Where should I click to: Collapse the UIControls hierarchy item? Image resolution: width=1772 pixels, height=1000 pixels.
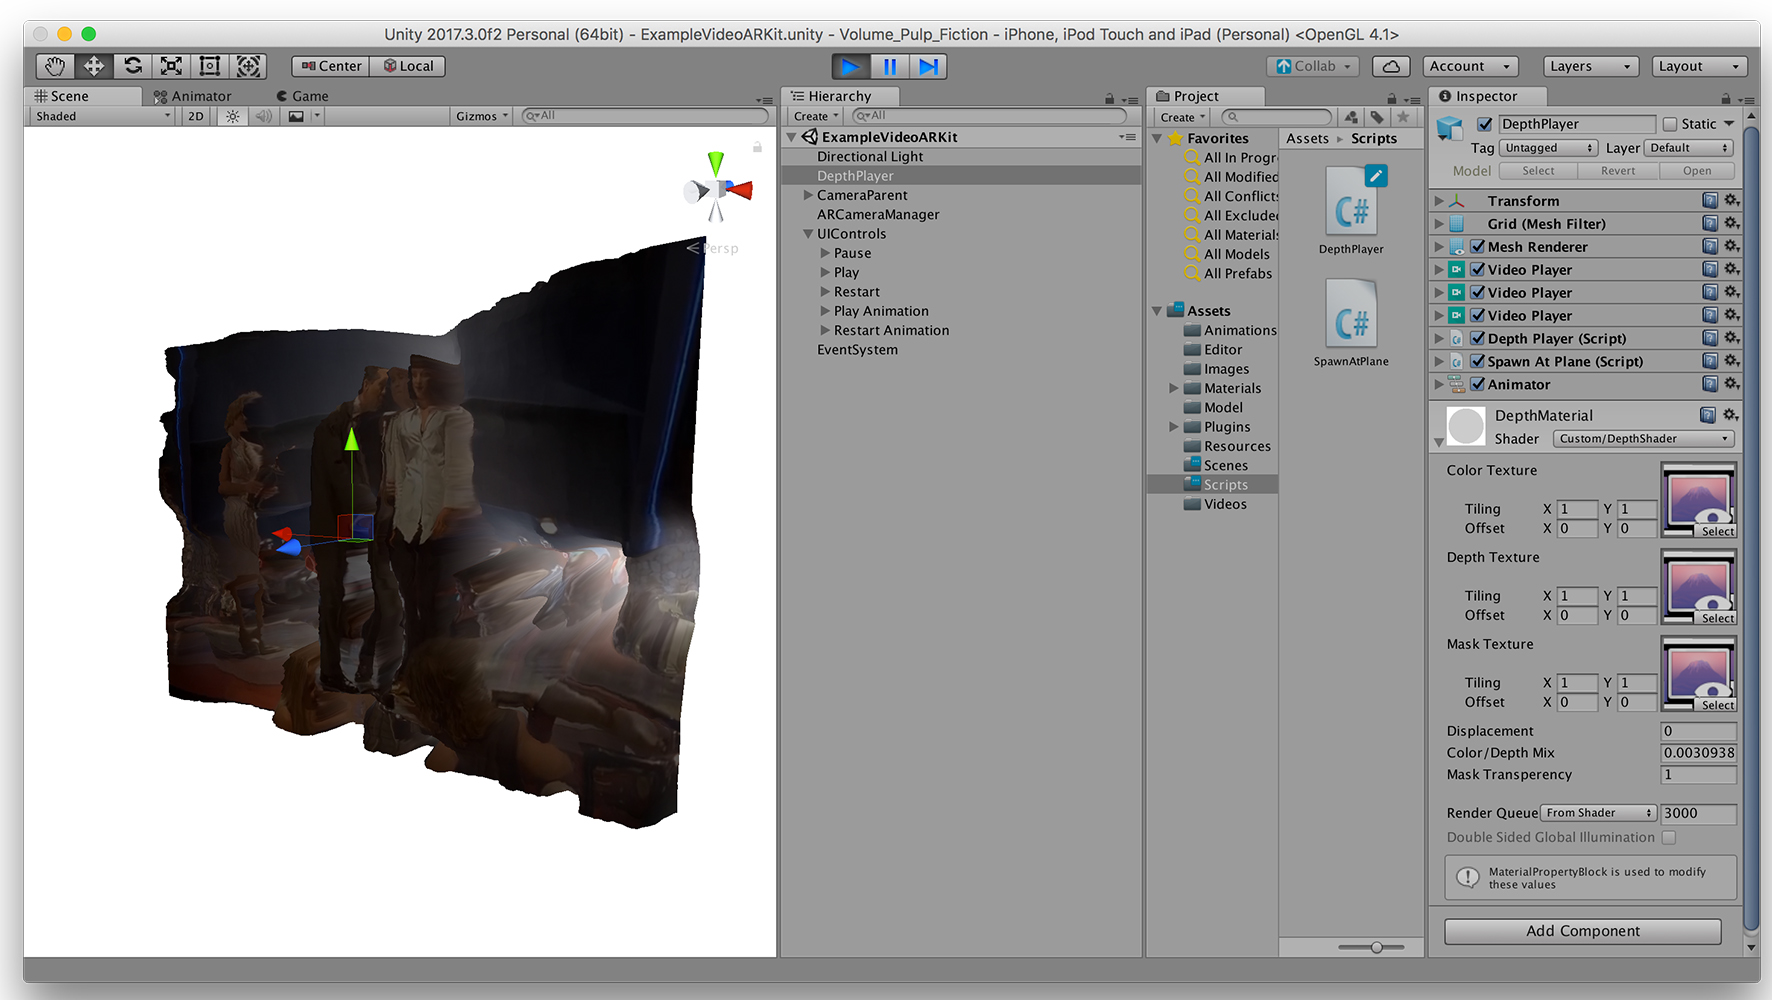(x=808, y=234)
